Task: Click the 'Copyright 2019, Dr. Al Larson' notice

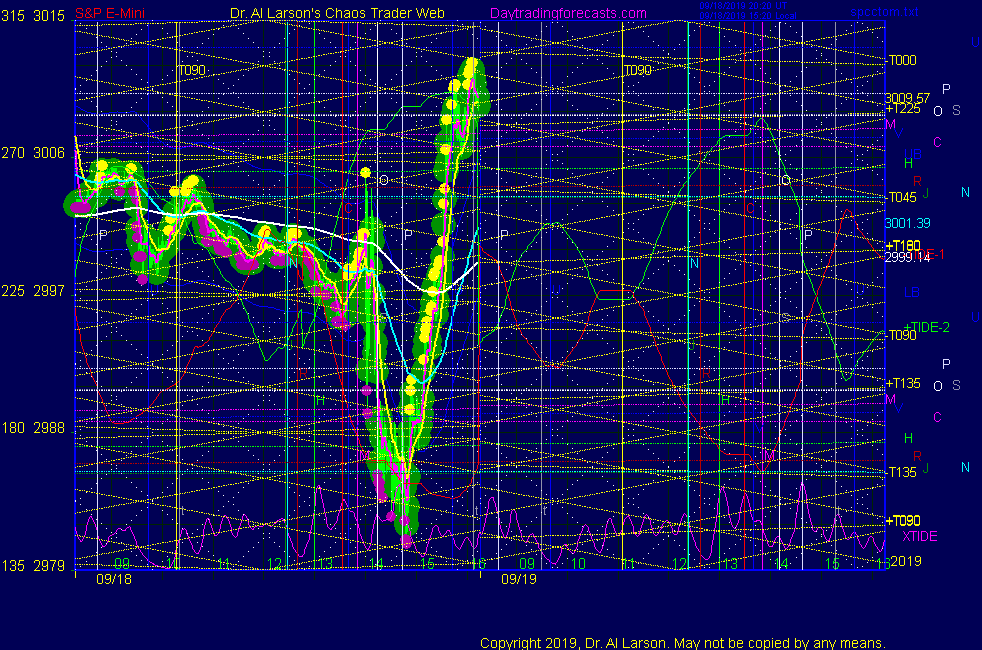Action: pos(683,643)
